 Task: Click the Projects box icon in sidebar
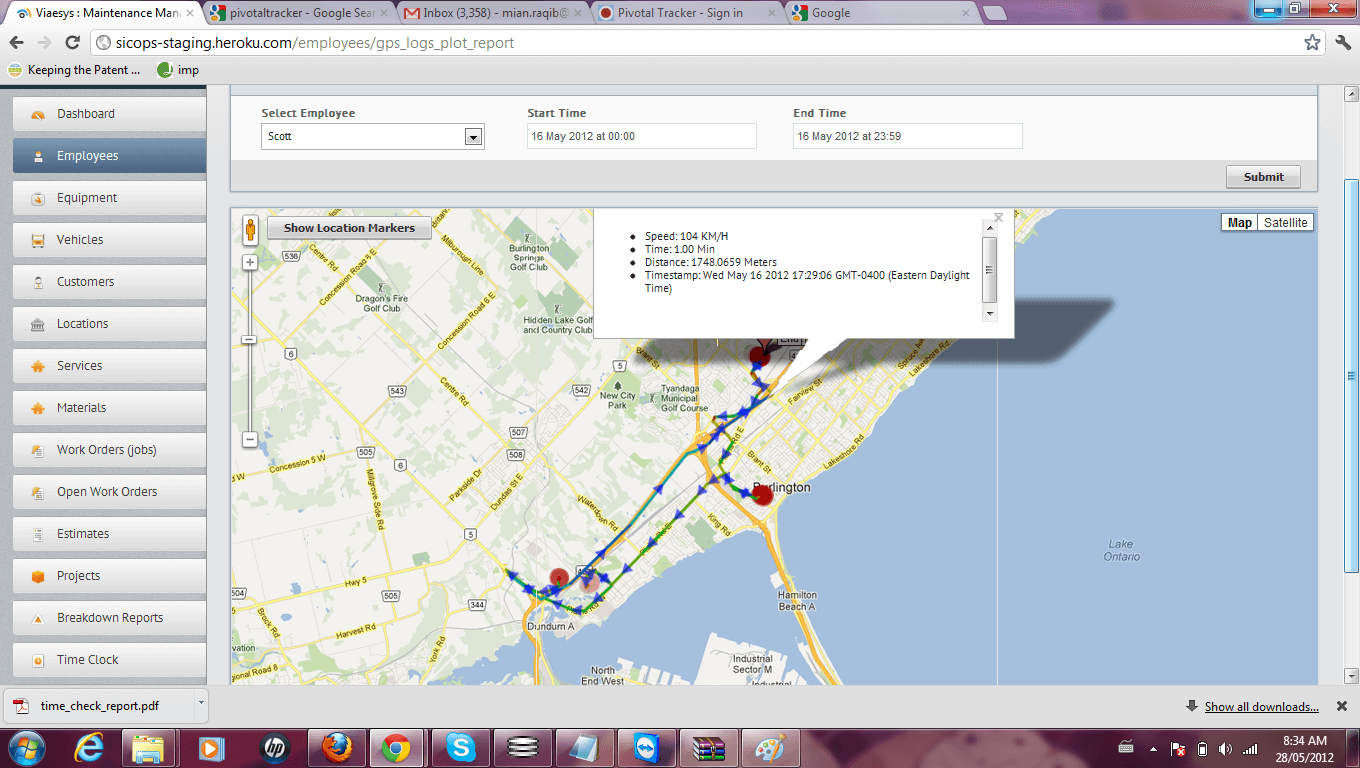tap(38, 576)
